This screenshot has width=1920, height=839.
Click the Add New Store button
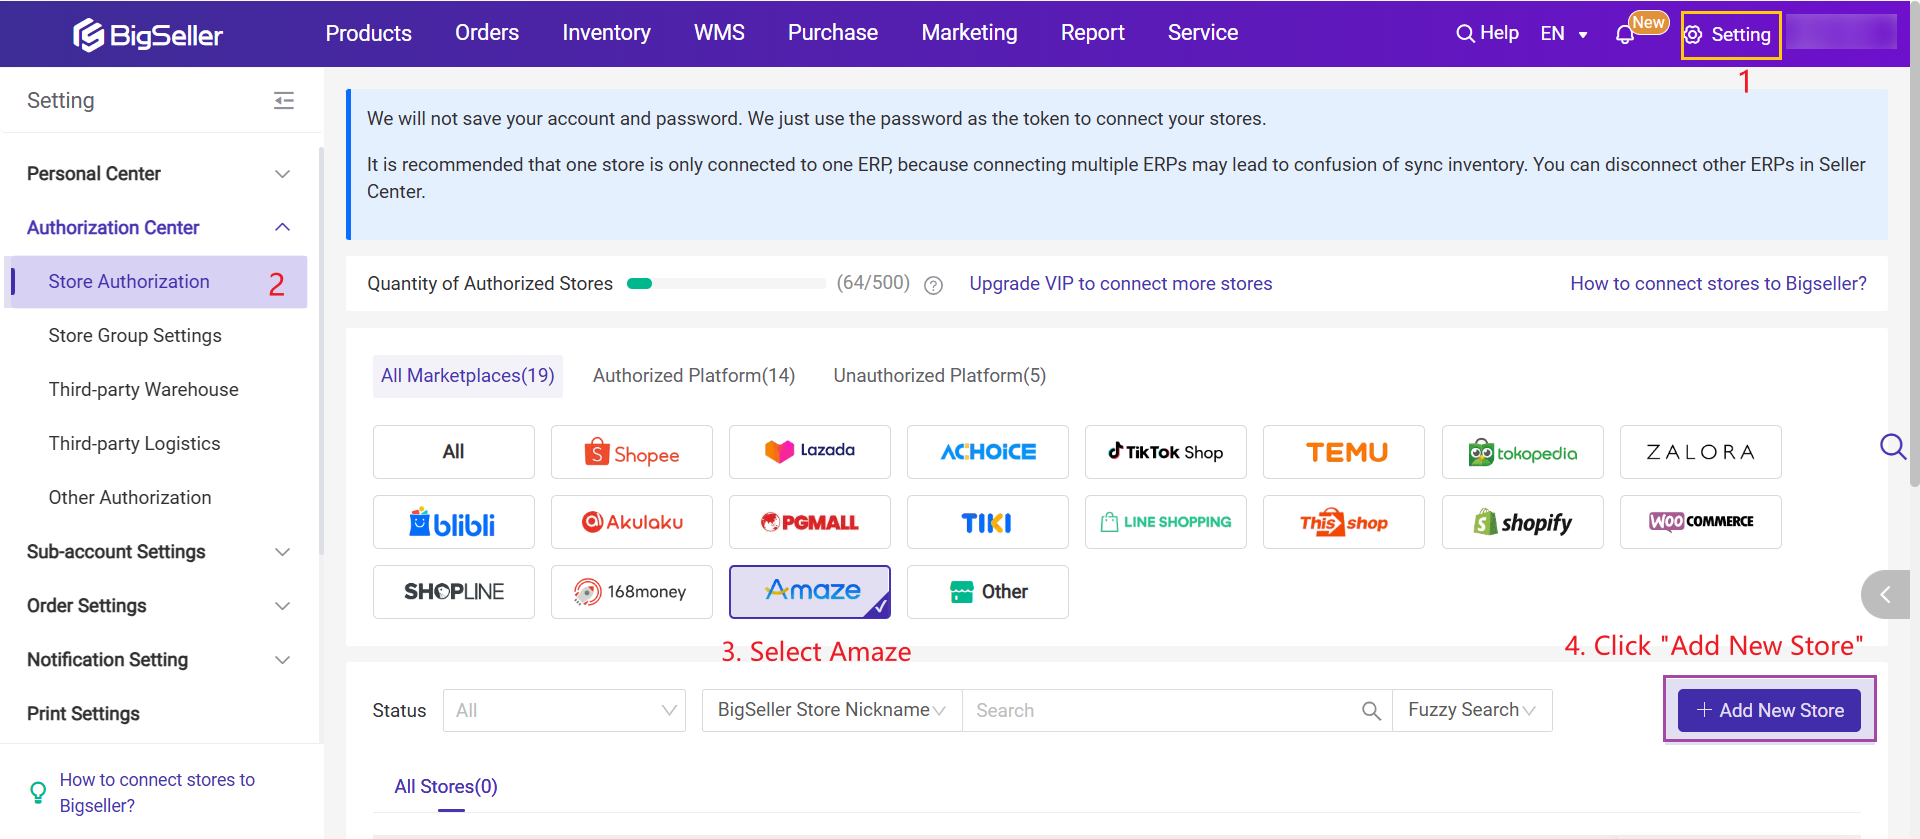click(1769, 710)
